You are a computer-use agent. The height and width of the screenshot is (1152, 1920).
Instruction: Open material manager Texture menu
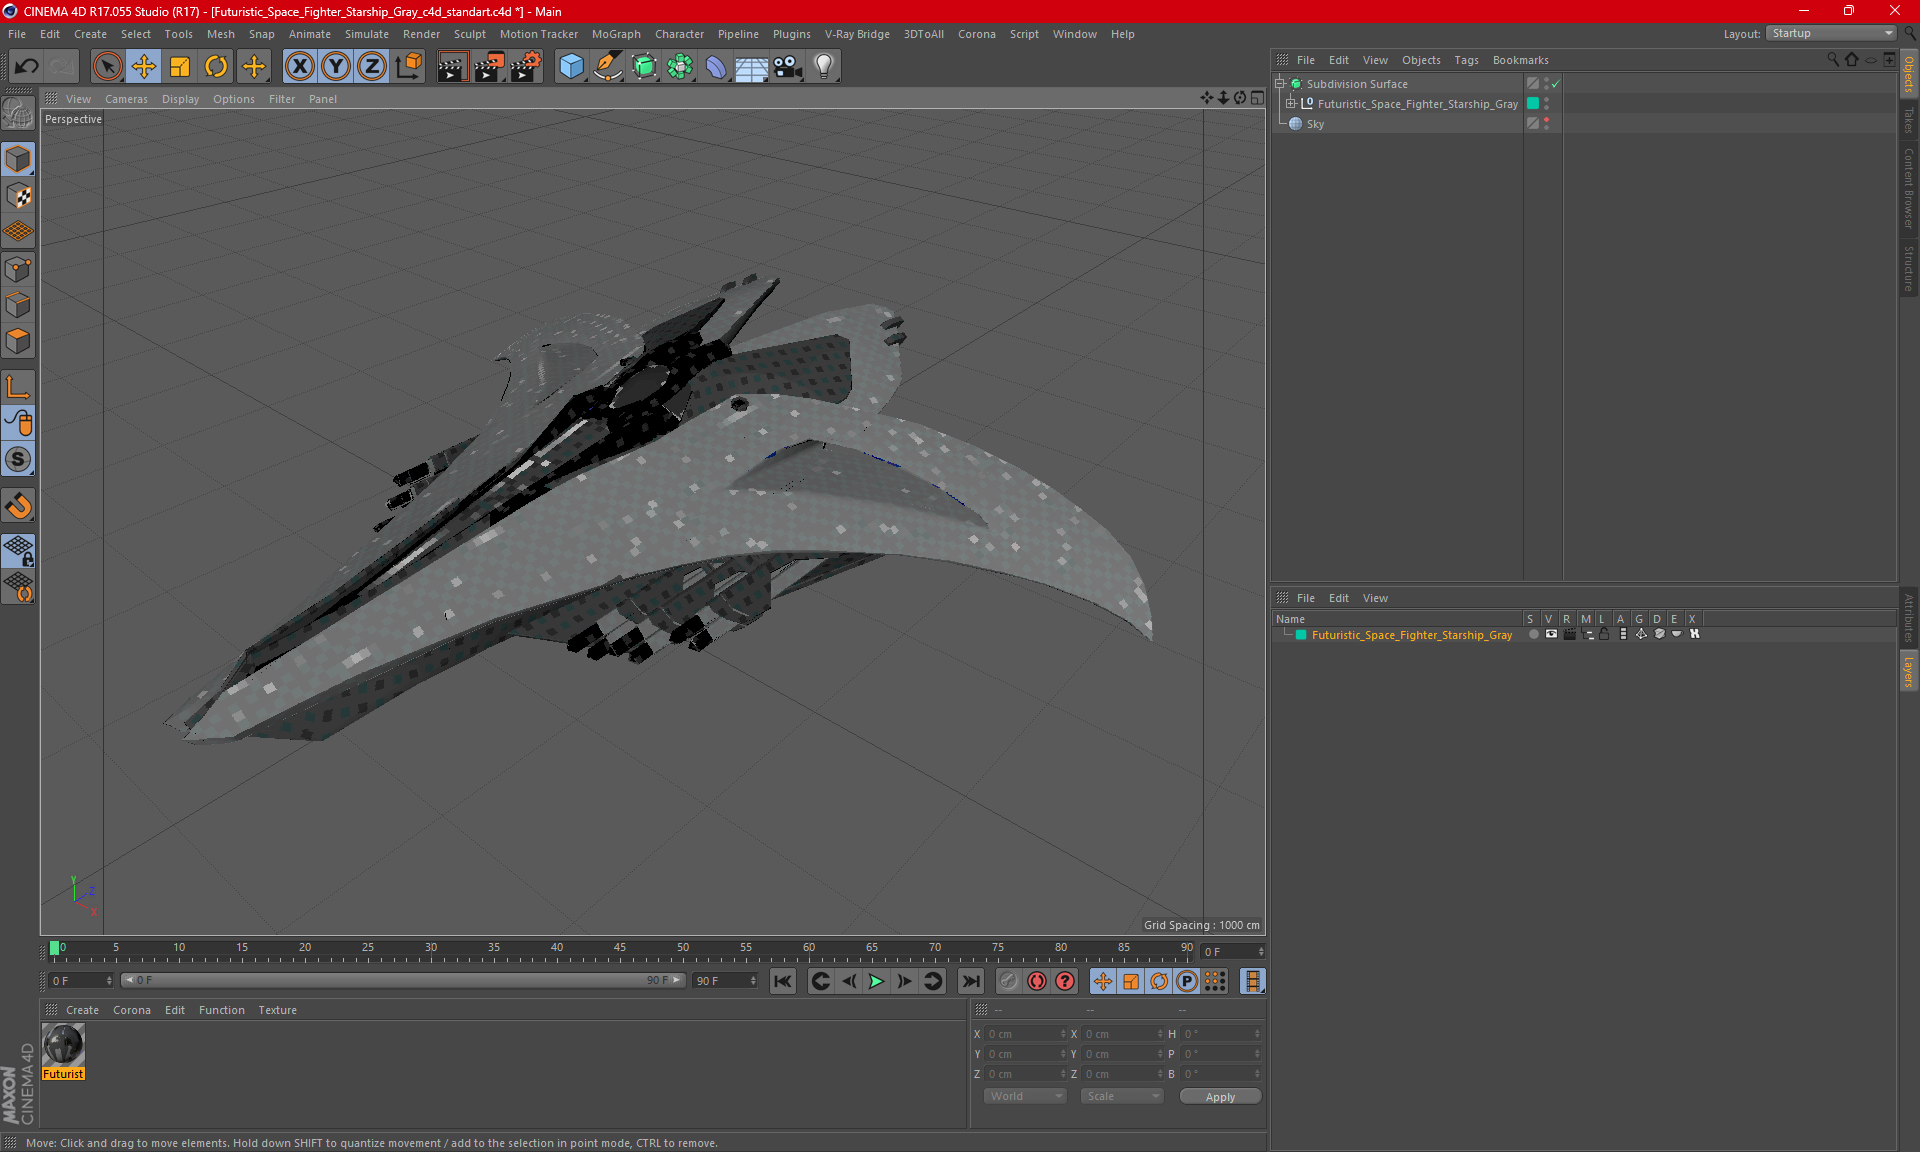(x=277, y=1010)
